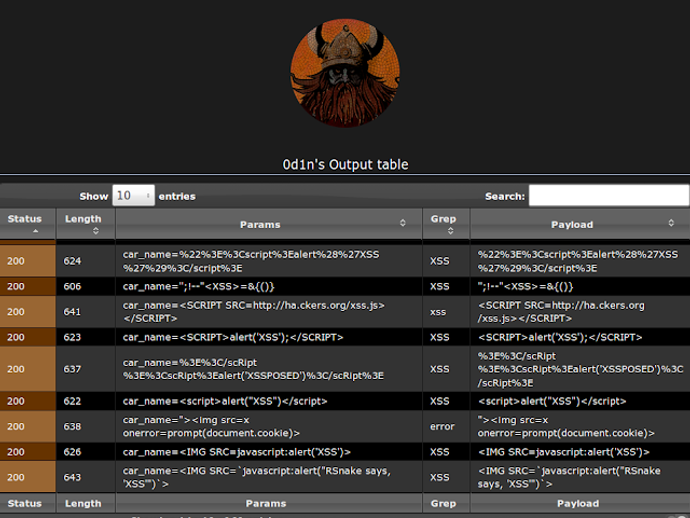Click the Status column ascending arrow icon
The image size is (690, 518).
[x=36, y=231]
